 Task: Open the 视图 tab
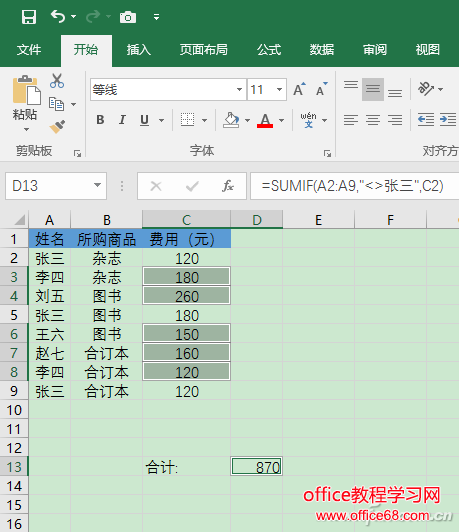(x=427, y=50)
